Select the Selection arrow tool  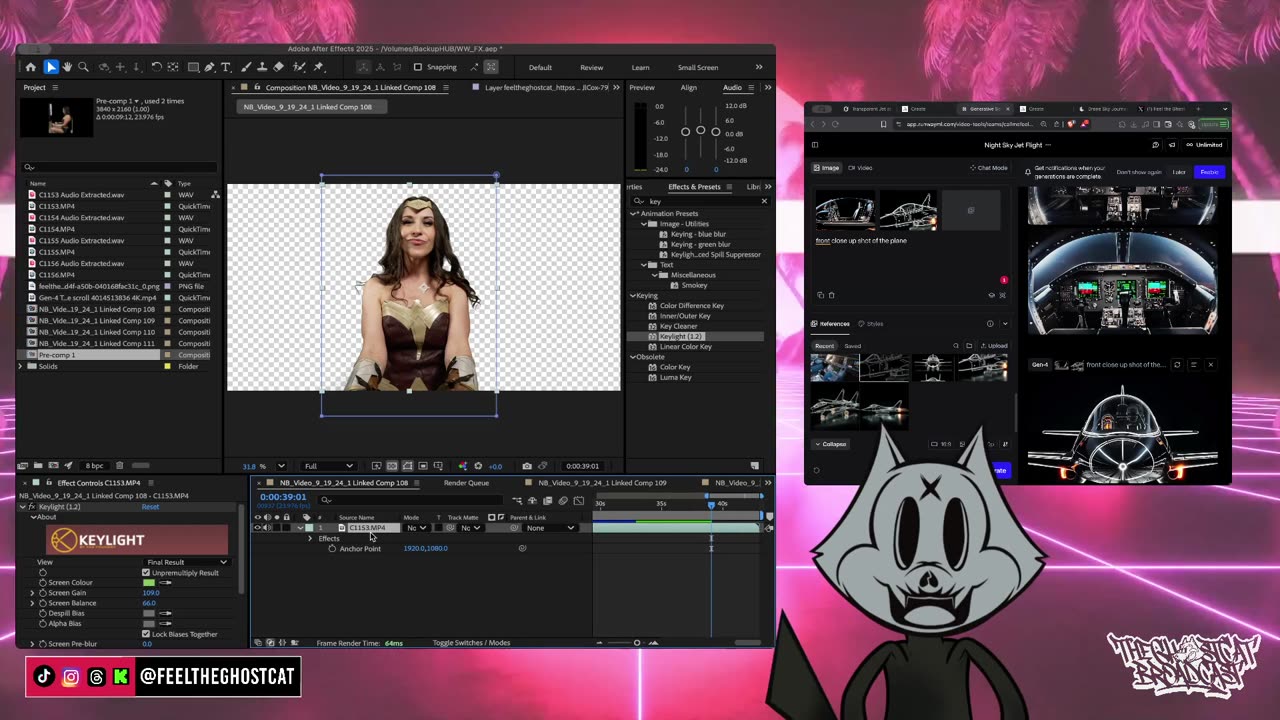pyautogui.click(x=51, y=67)
